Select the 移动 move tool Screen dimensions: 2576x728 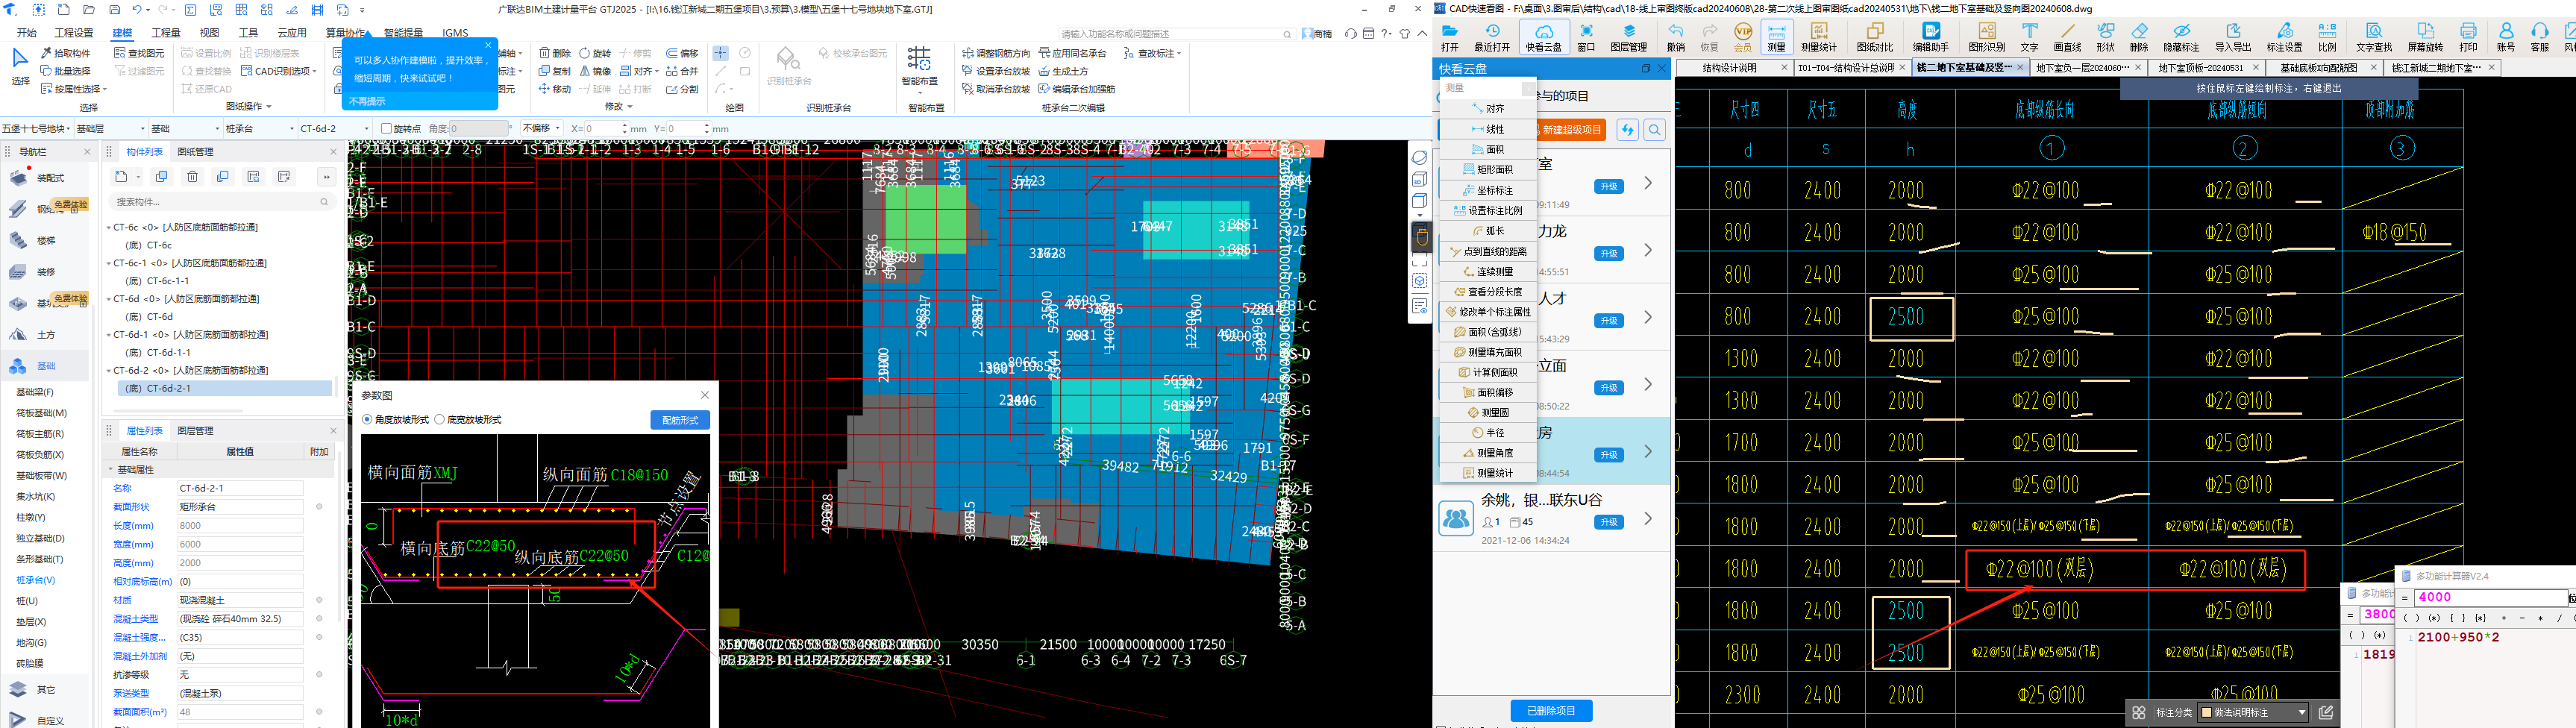click(x=555, y=89)
